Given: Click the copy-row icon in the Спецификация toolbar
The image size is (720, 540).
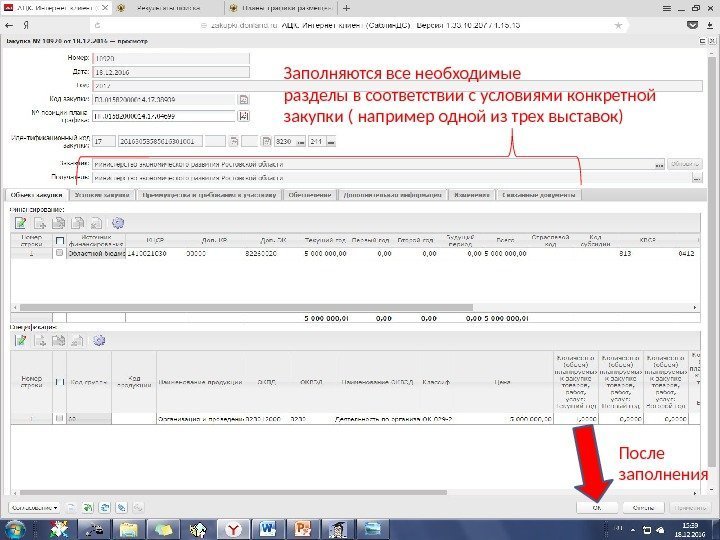Looking at the screenshot, I should 58,341.
